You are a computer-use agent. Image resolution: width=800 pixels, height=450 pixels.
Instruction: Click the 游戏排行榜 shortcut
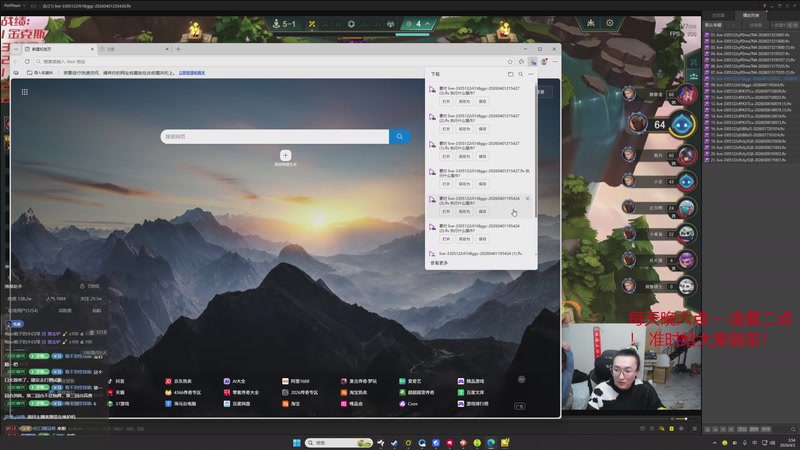pyautogui.click(x=473, y=404)
